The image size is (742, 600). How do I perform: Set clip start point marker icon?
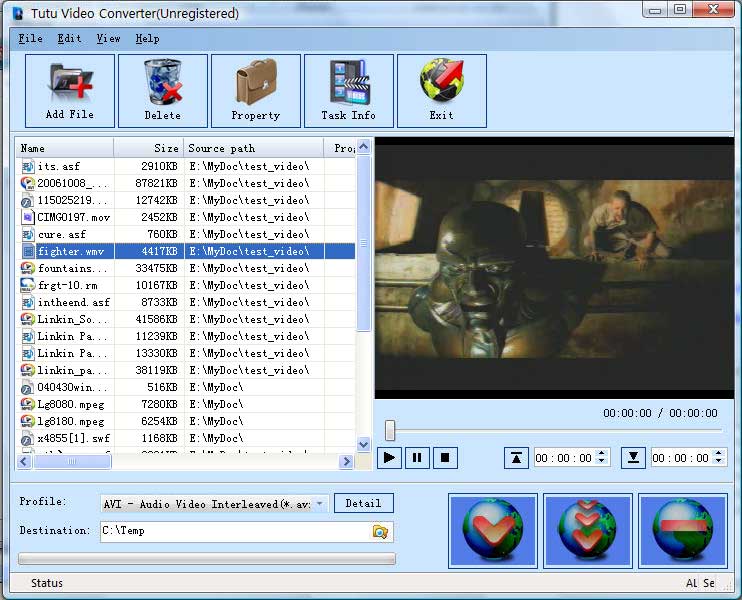click(516, 458)
